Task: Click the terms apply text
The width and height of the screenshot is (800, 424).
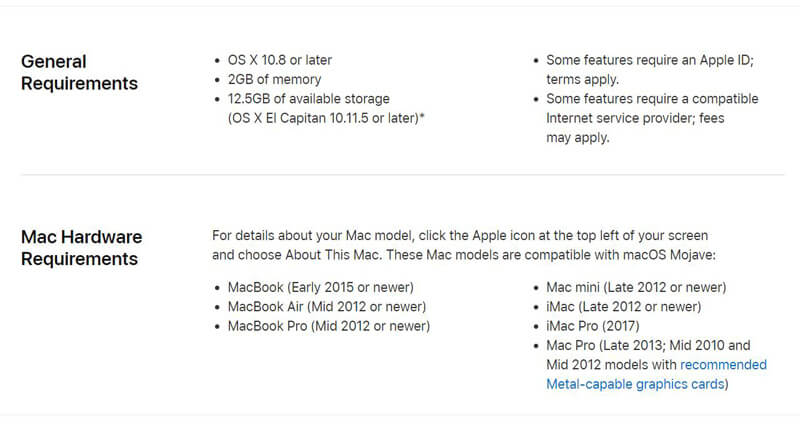Action: (582, 80)
